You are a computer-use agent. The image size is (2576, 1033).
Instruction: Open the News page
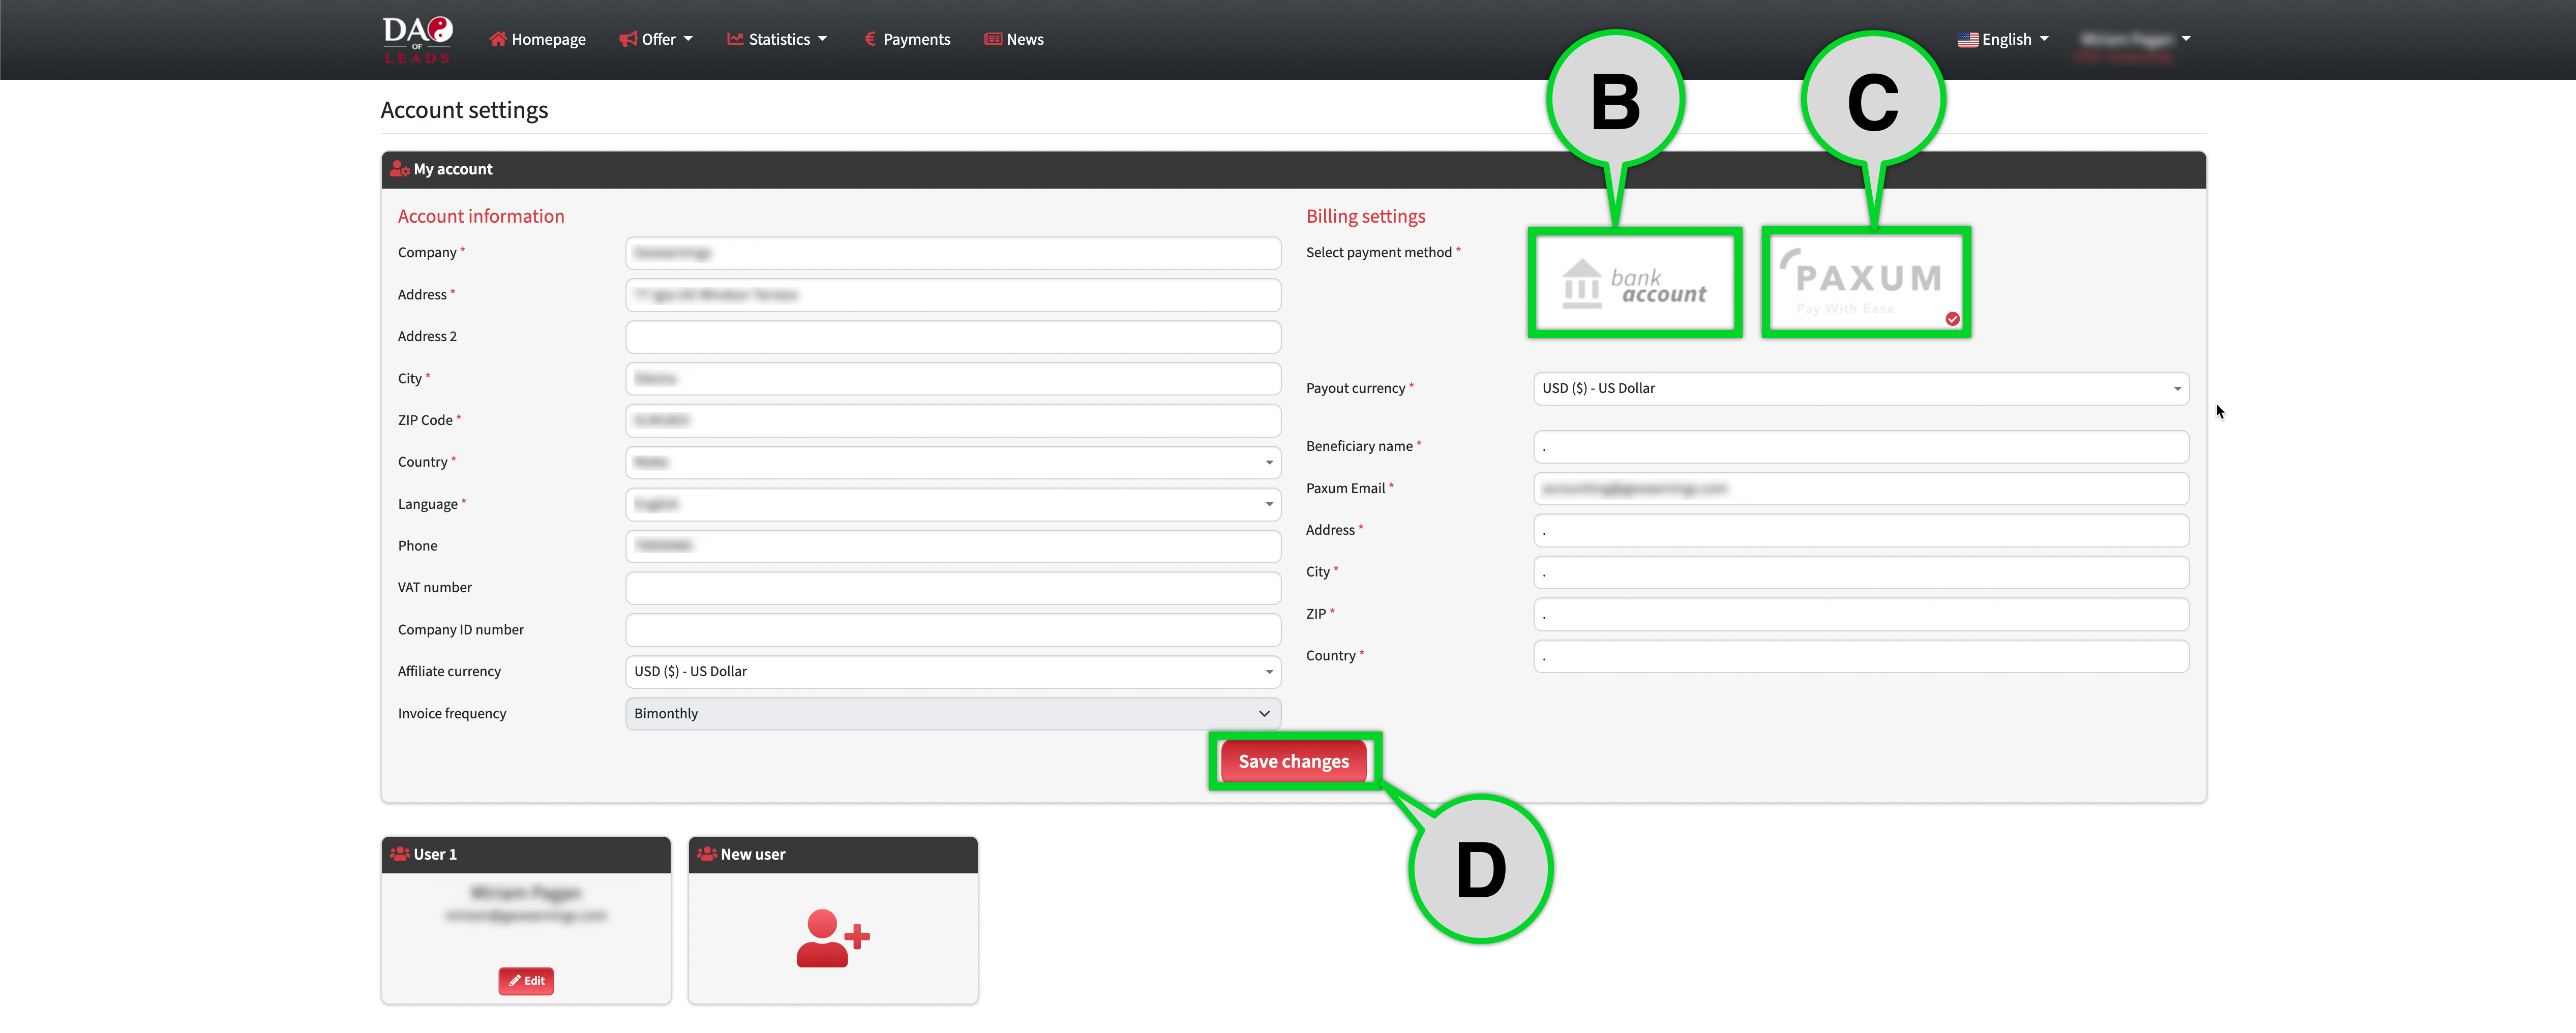(x=1013, y=40)
